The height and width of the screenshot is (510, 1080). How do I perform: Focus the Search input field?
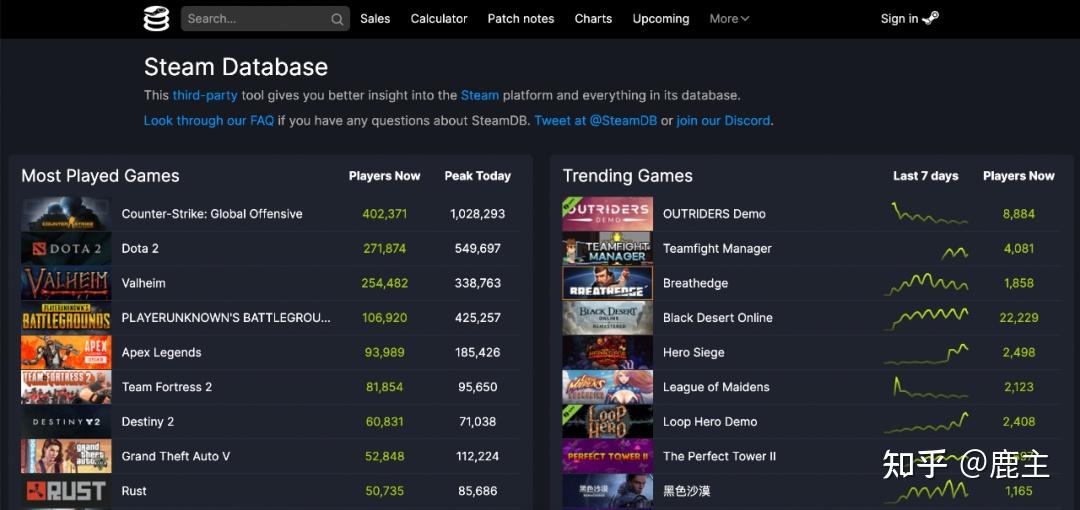(x=265, y=19)
